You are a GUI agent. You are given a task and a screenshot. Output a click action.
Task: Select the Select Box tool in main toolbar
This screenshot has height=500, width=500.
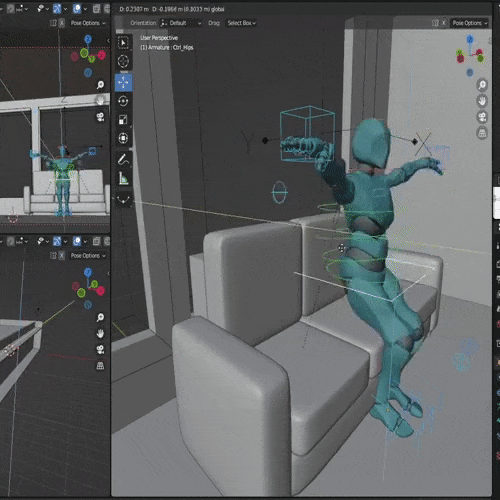pos(123,43)
